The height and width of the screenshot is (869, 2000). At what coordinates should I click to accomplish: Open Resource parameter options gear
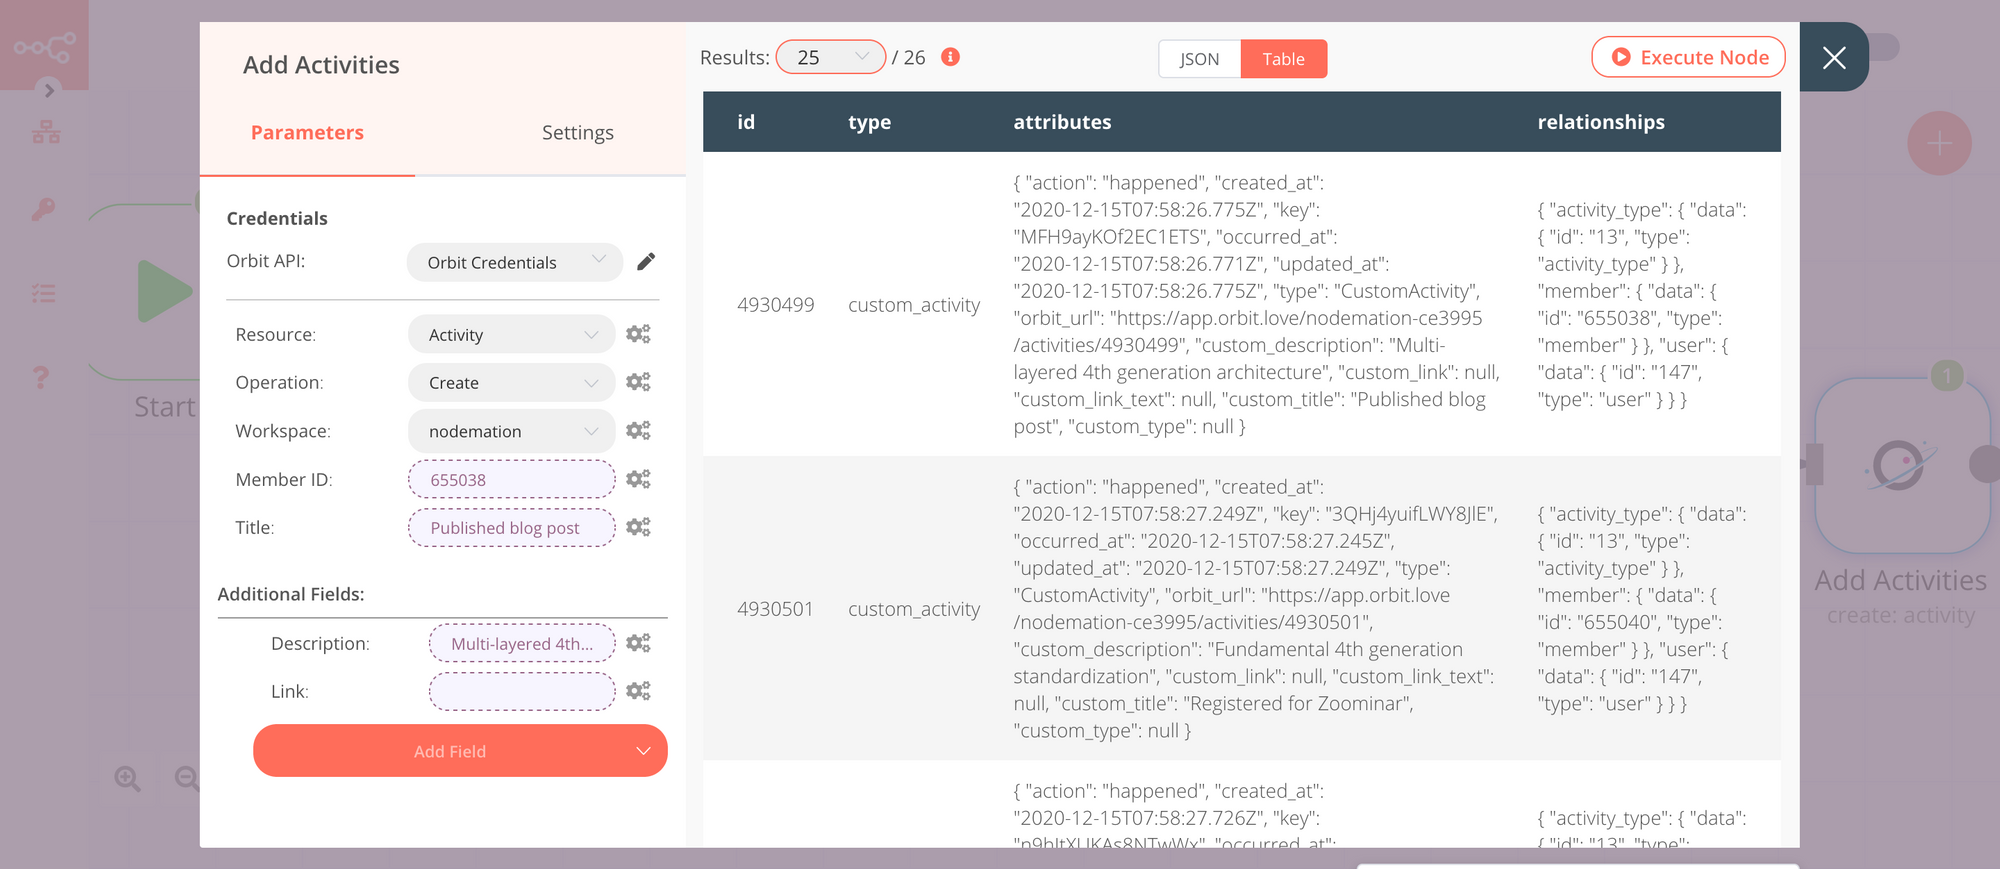pyautogui.click(x=638, y=334)
